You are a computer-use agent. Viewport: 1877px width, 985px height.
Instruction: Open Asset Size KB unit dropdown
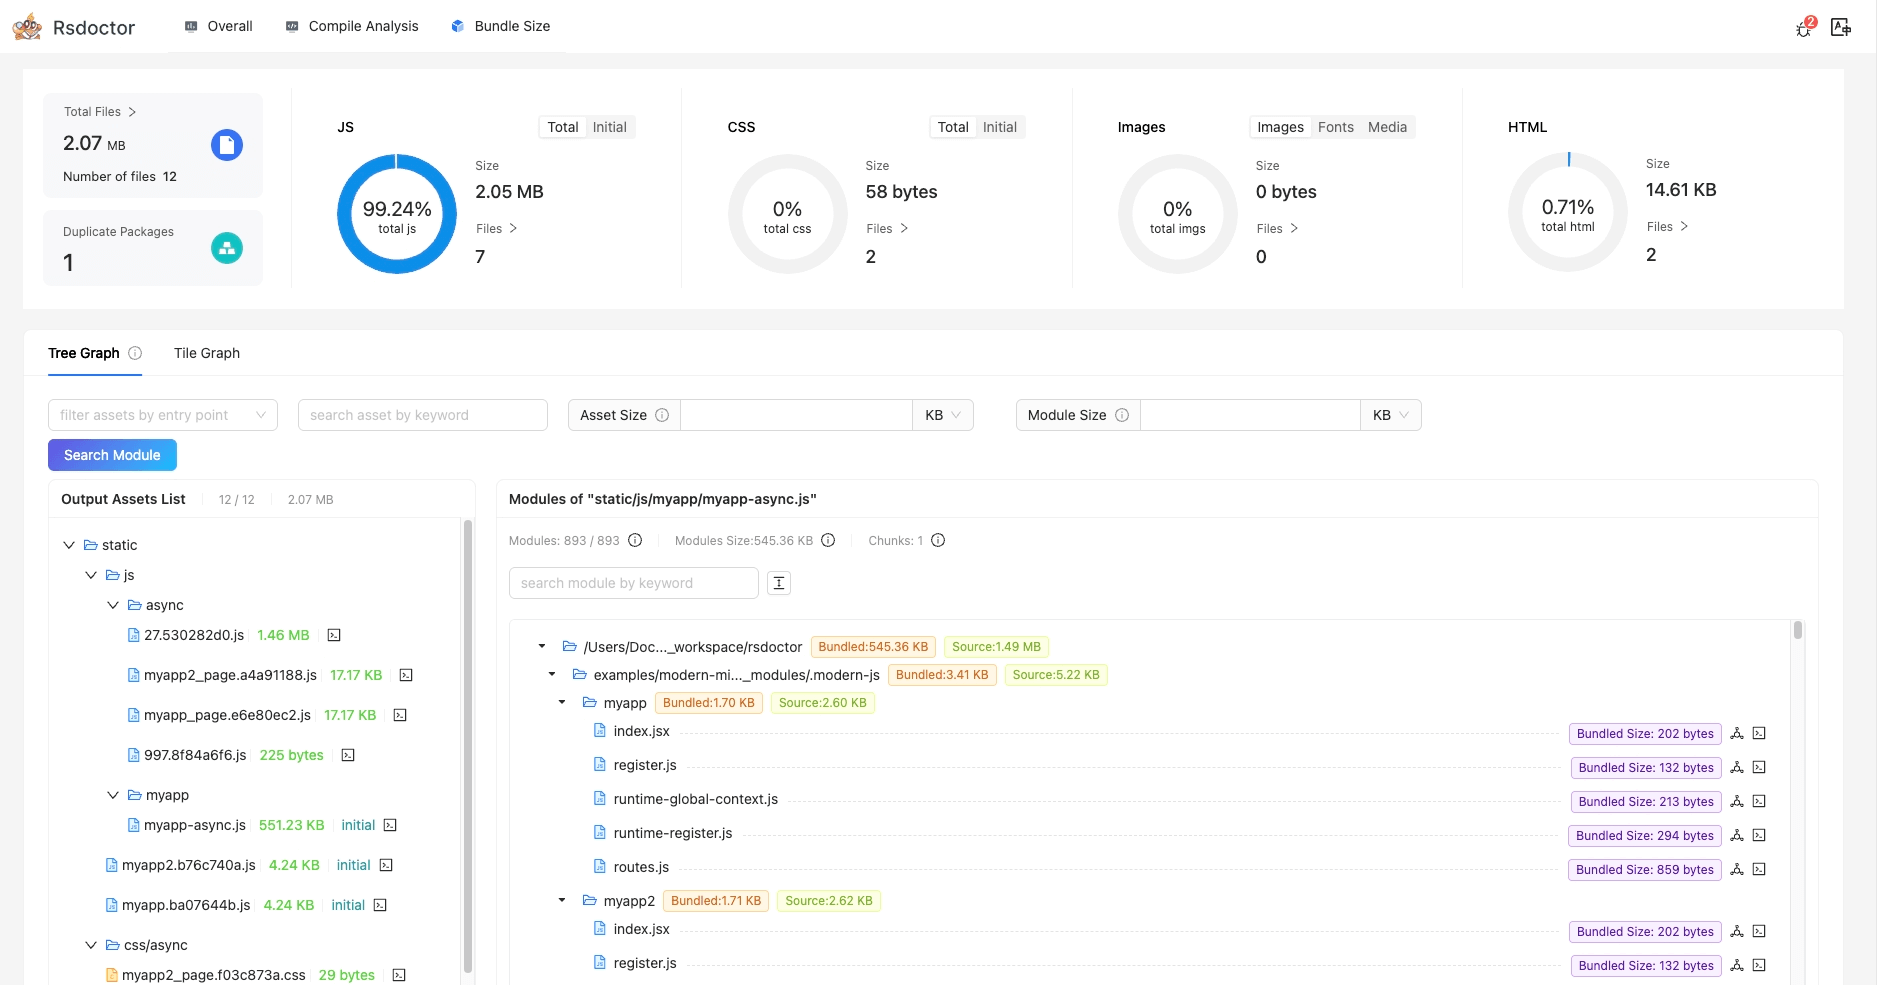[943, 415]
